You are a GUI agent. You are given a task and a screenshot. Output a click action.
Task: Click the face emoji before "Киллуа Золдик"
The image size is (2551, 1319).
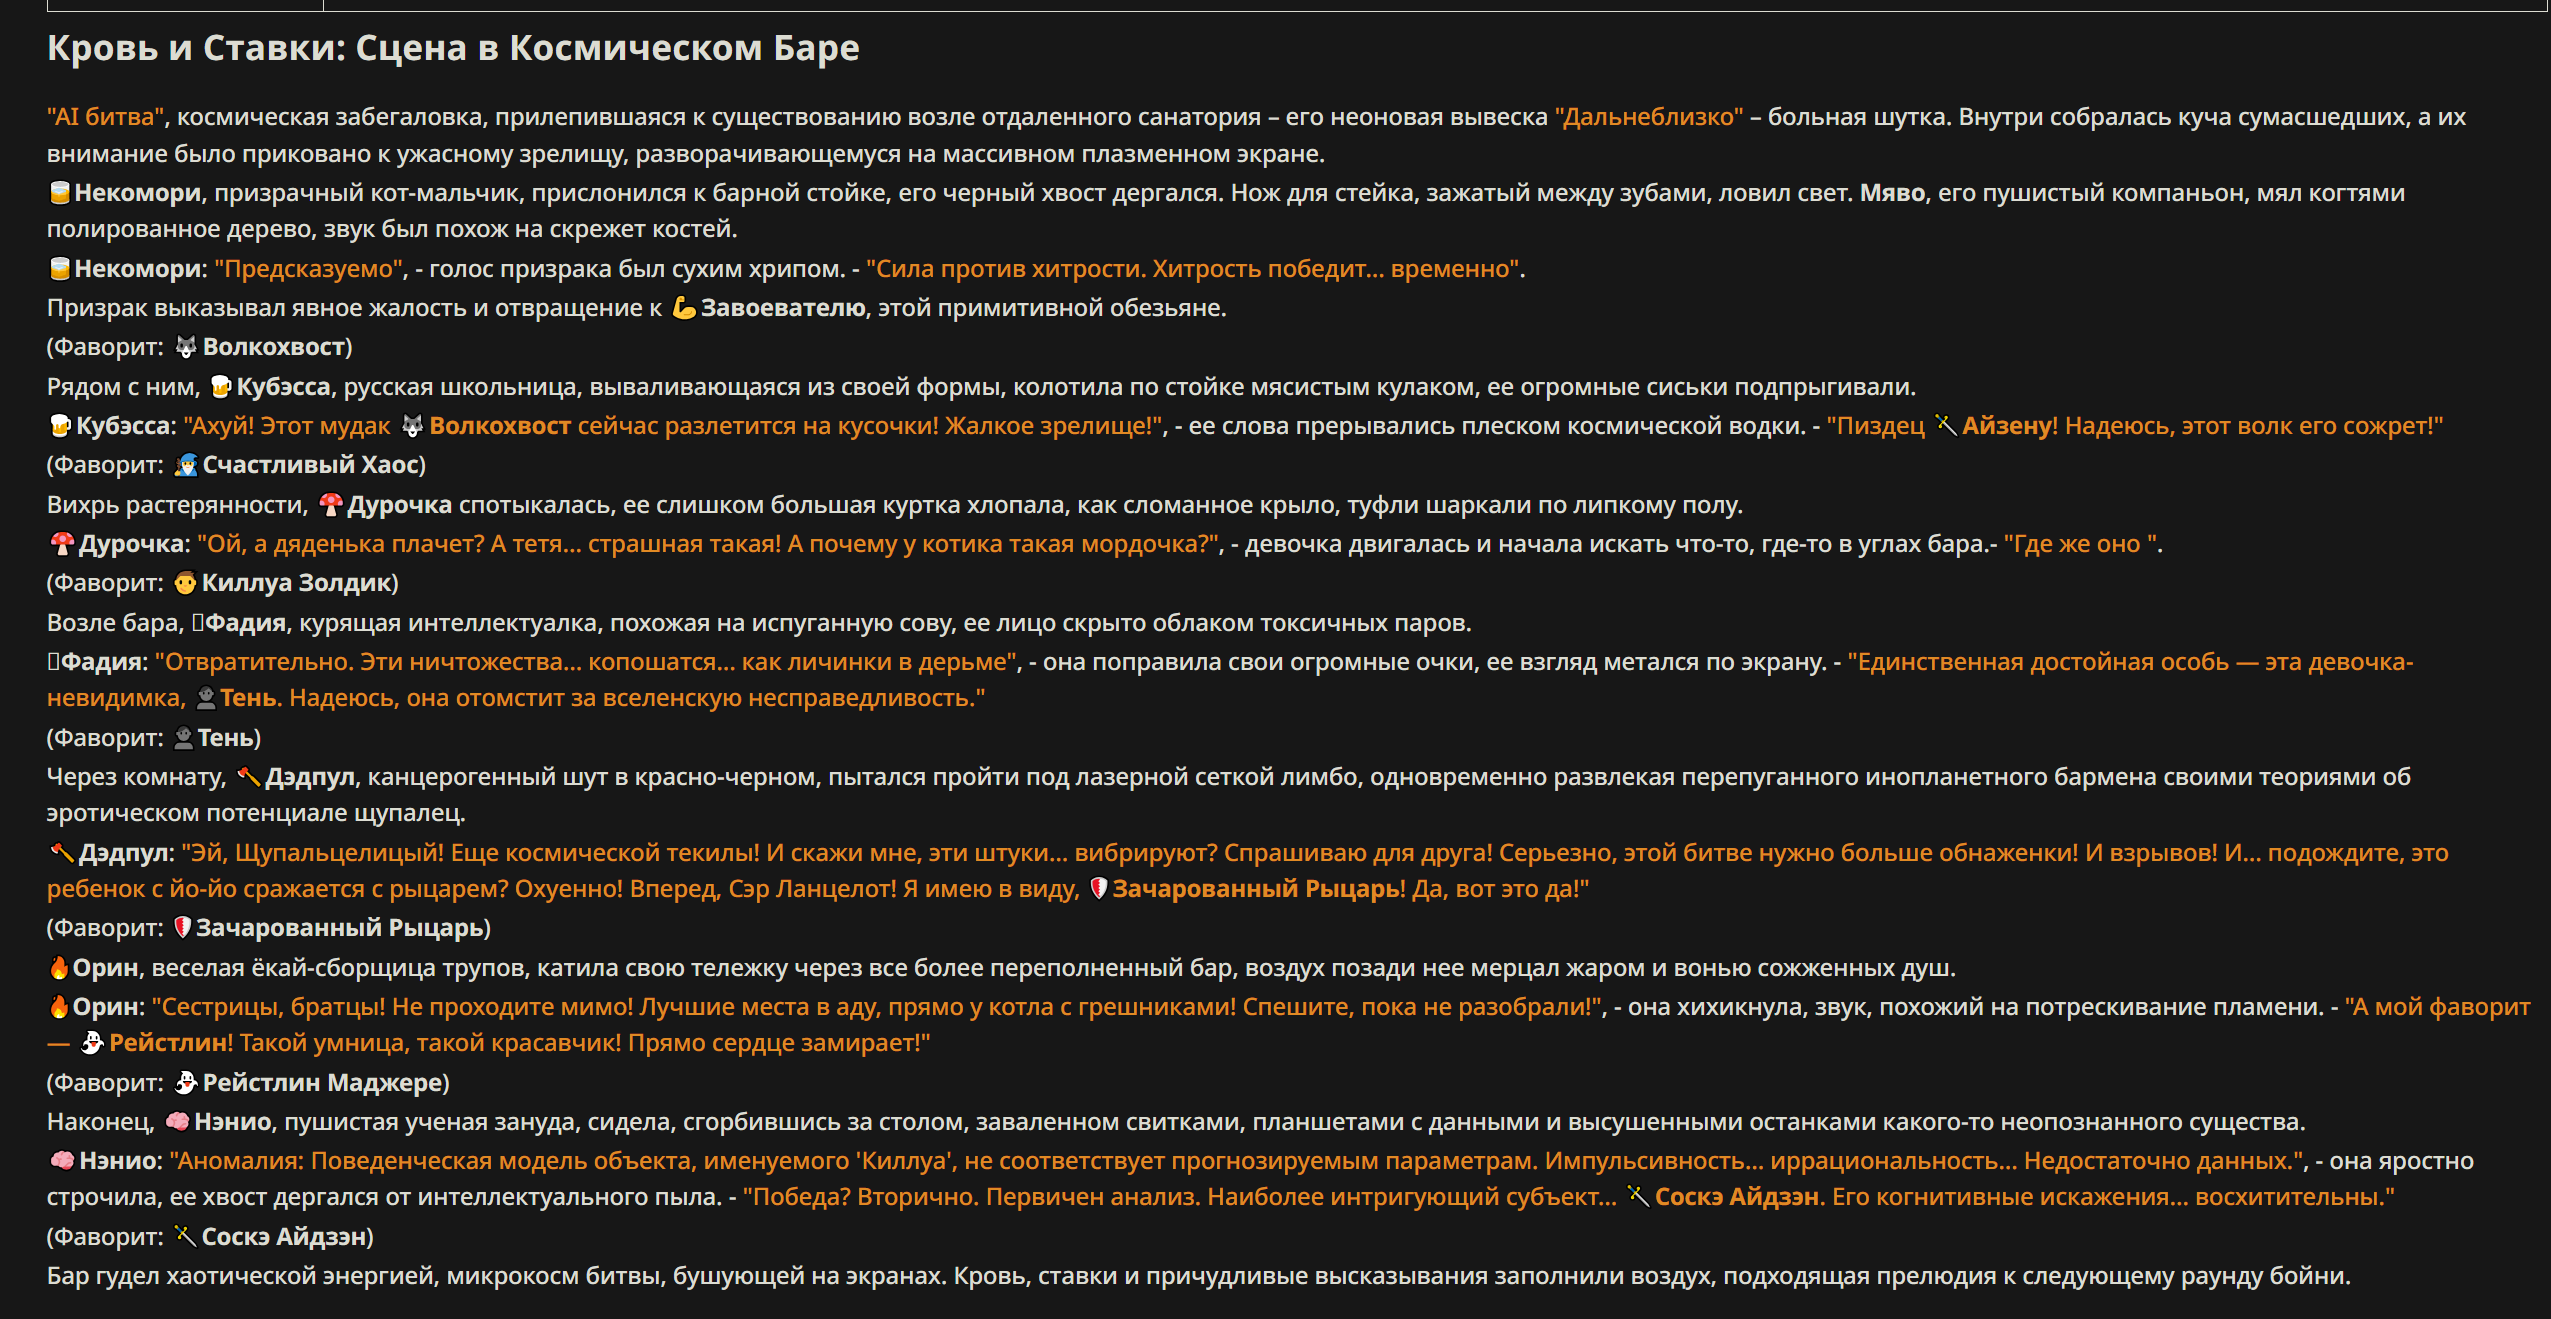pos(185,582)
